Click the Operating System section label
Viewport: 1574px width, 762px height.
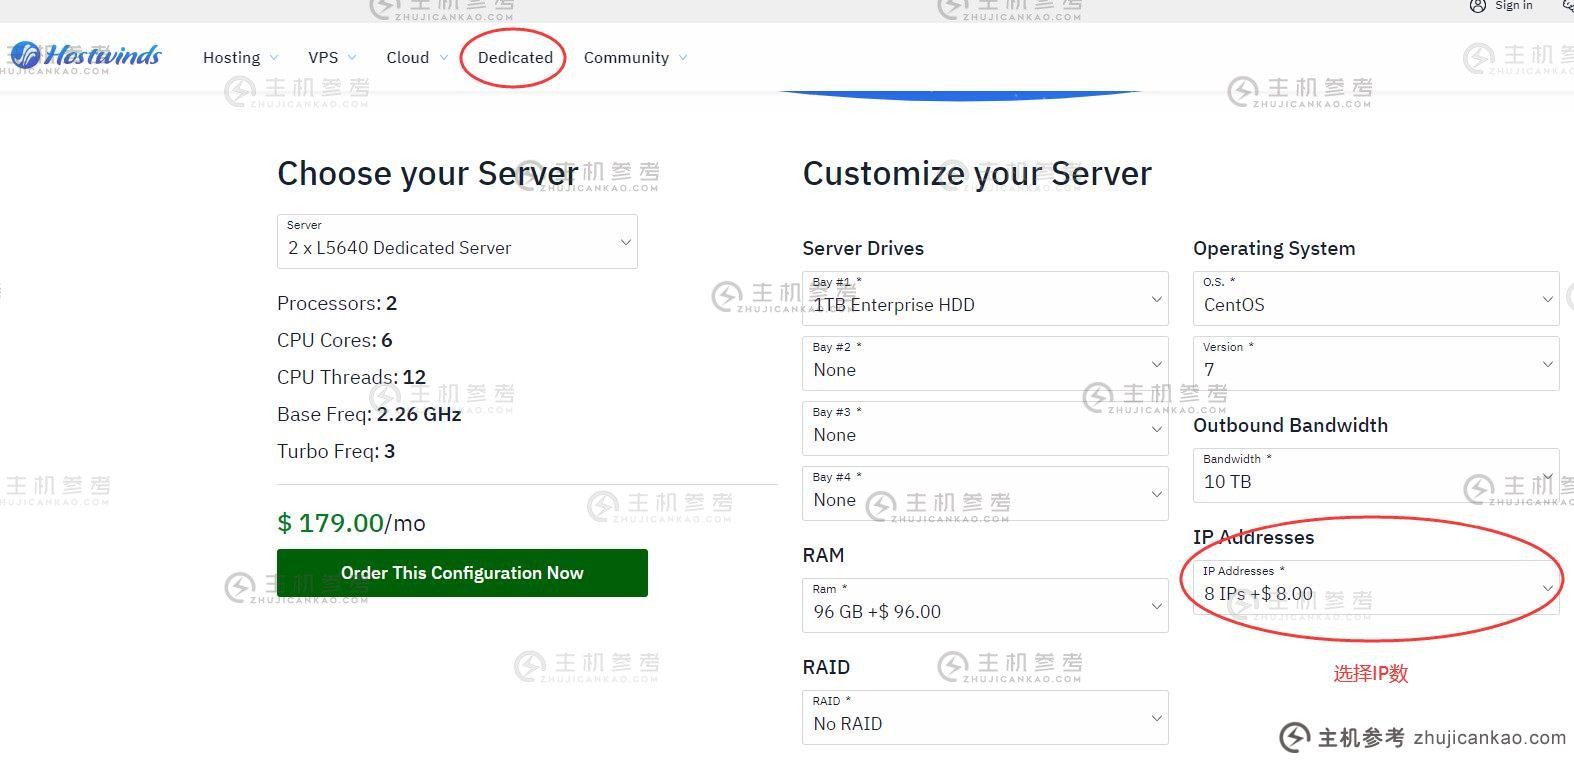tap(1274, 249)
